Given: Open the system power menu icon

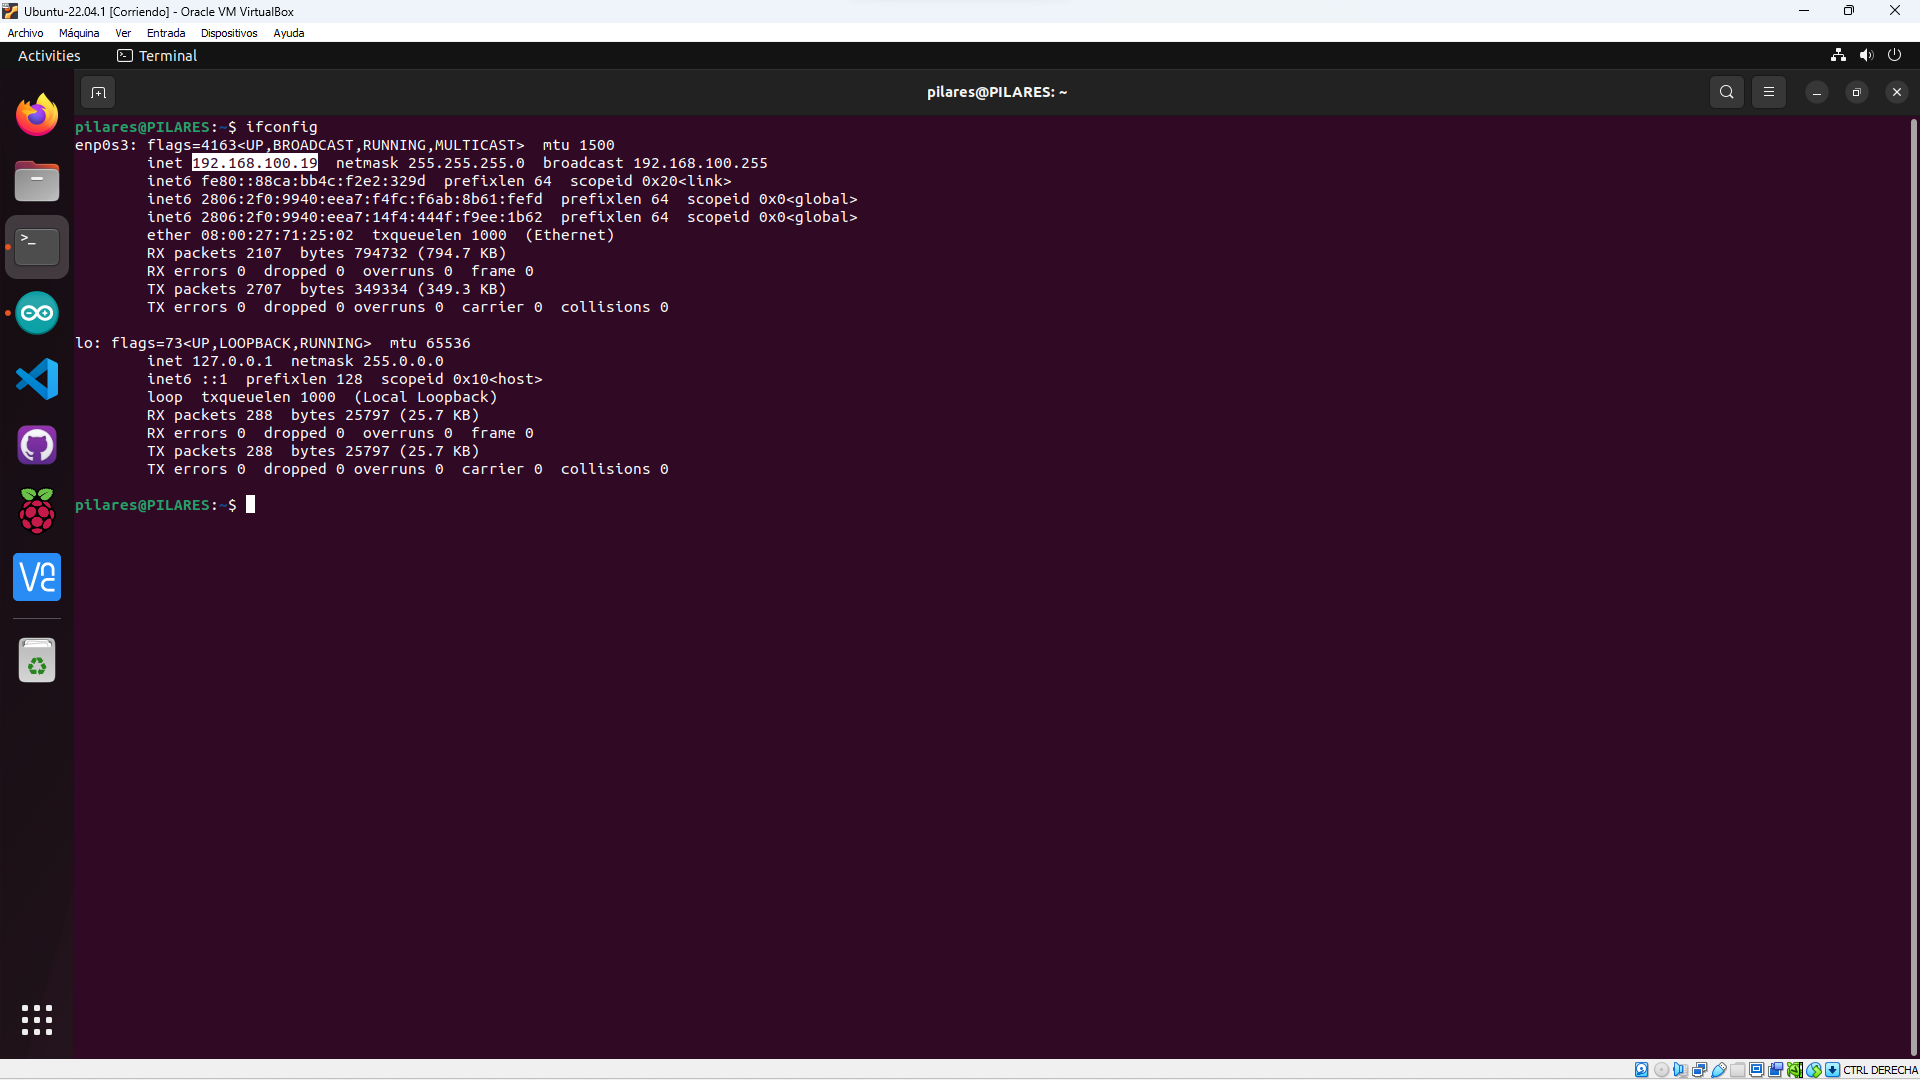Looking at the screenshot, I should [x=1894, y=55].
